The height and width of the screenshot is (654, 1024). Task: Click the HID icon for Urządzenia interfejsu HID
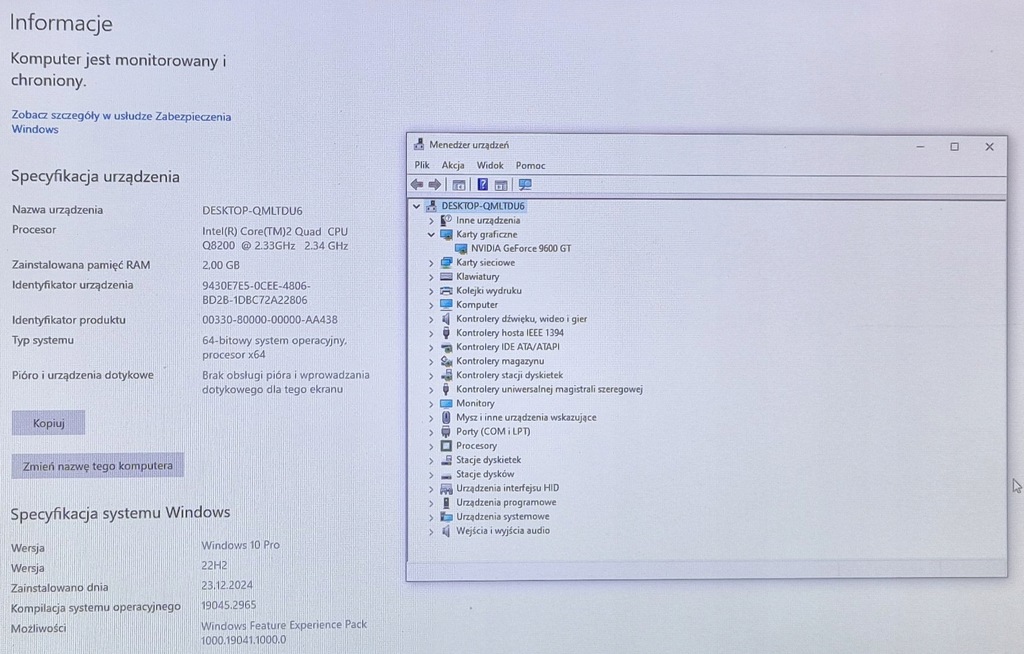tap(446, 488)
